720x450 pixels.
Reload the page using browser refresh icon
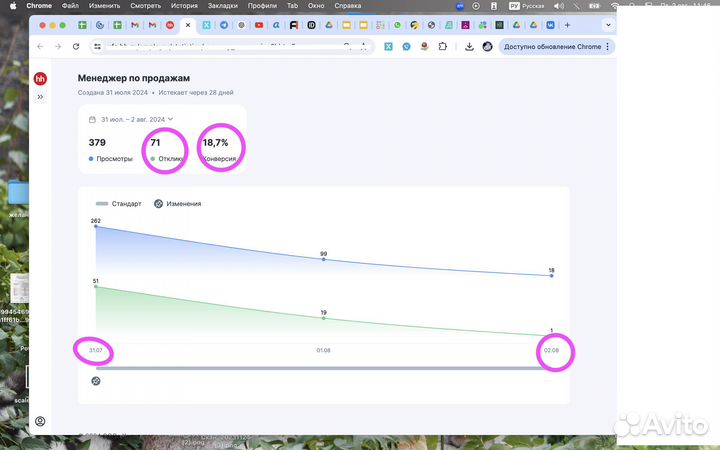coord(76,46)
